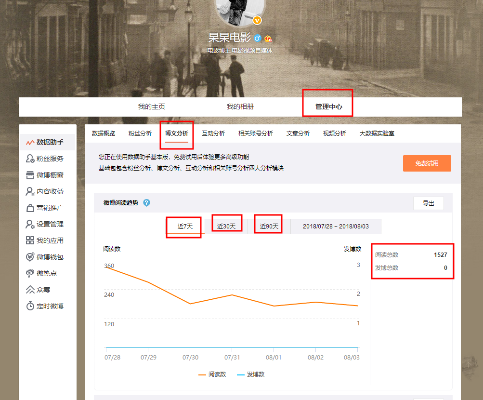The height and width of the screenshot is (400, 483).
Task: Click the 07/28 chart axis label
Action: click(112, 357)
